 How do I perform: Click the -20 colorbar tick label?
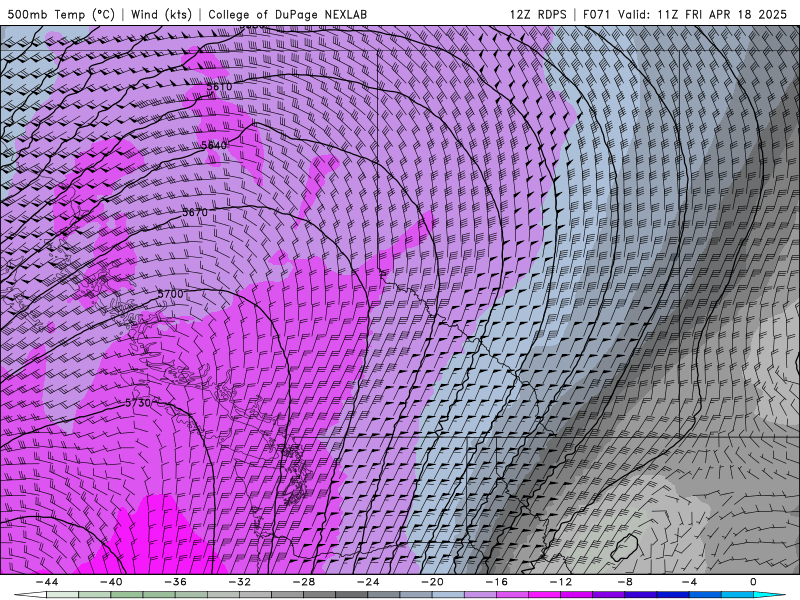pyautogui.click(x=433, y=582)
